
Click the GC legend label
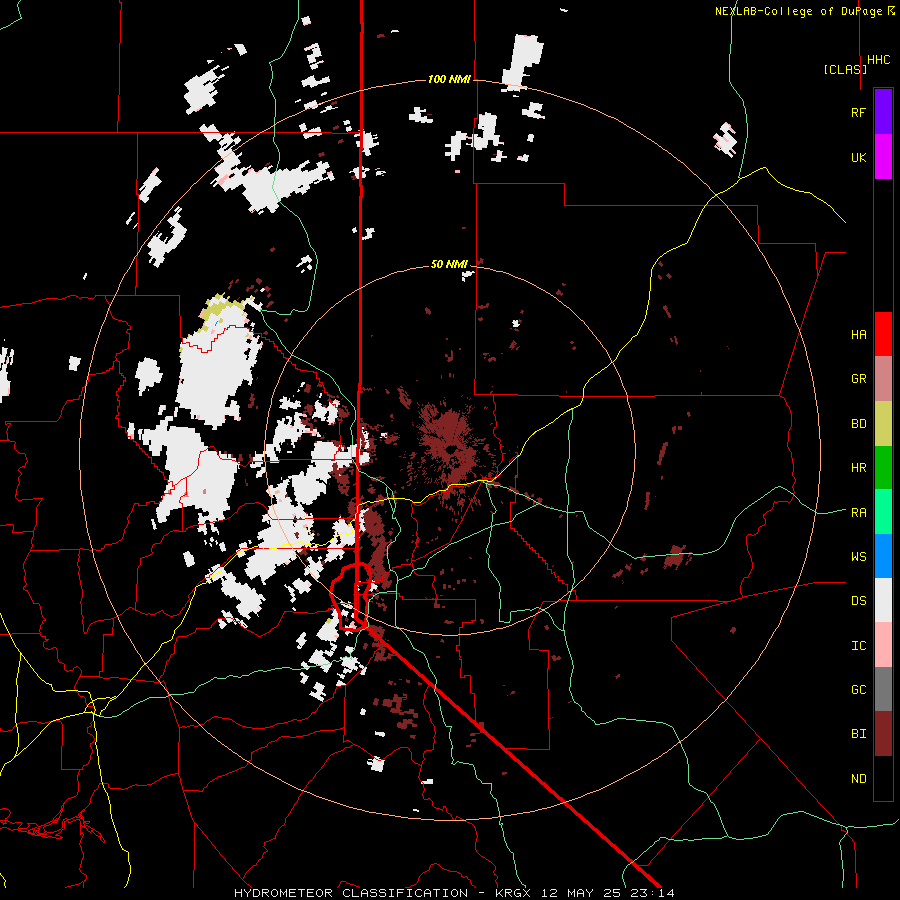pyautogui.click(x=858, y=689)
